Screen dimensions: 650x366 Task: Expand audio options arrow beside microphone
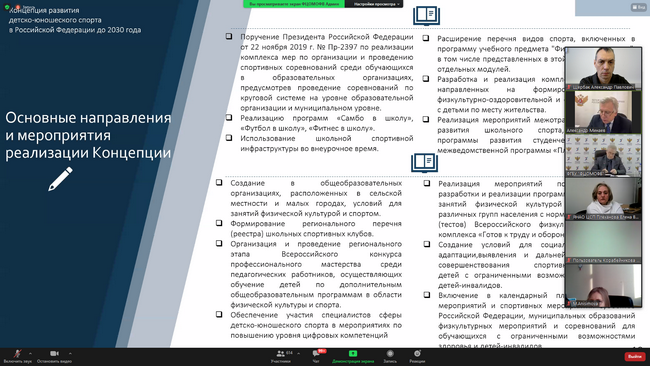pyautogui.click(x=30, y=354)
